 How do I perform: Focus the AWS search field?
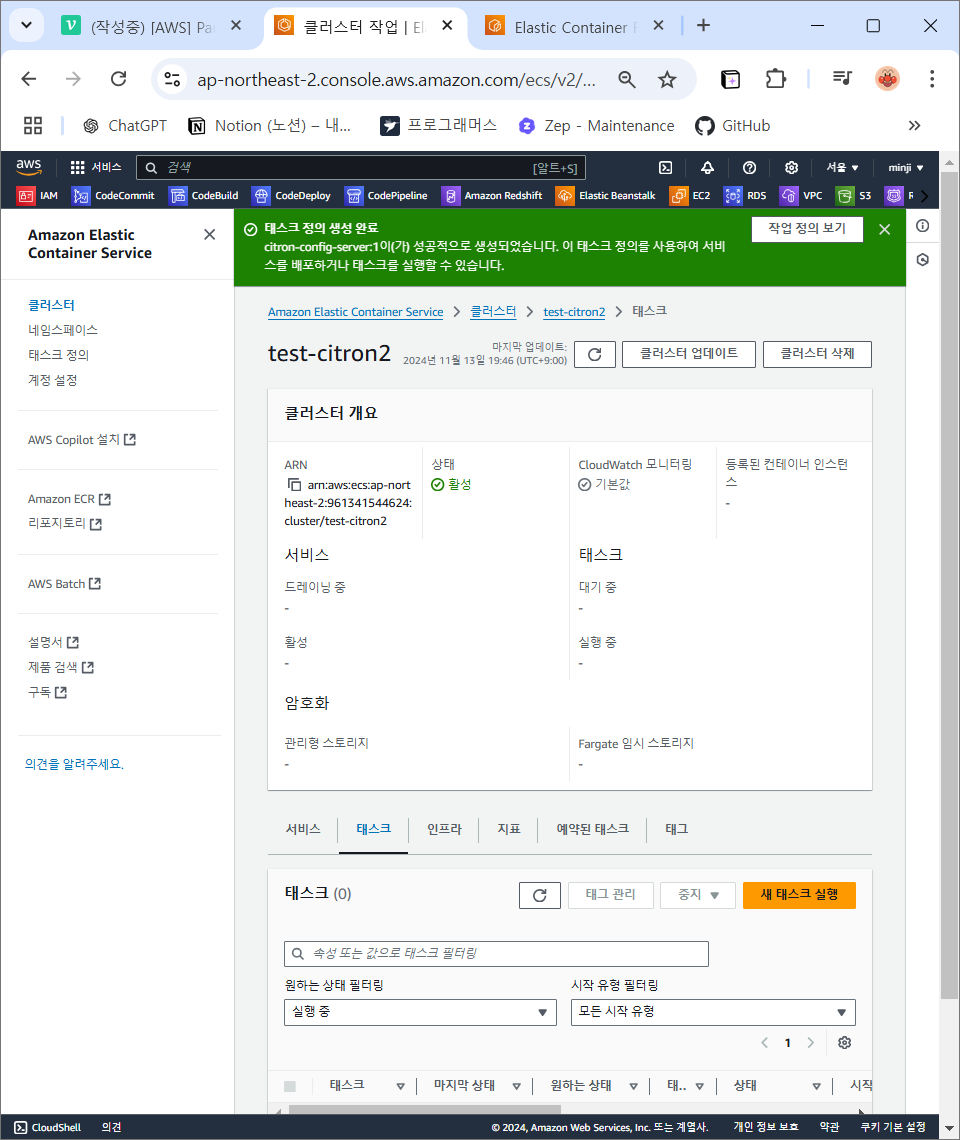point(361,168)
